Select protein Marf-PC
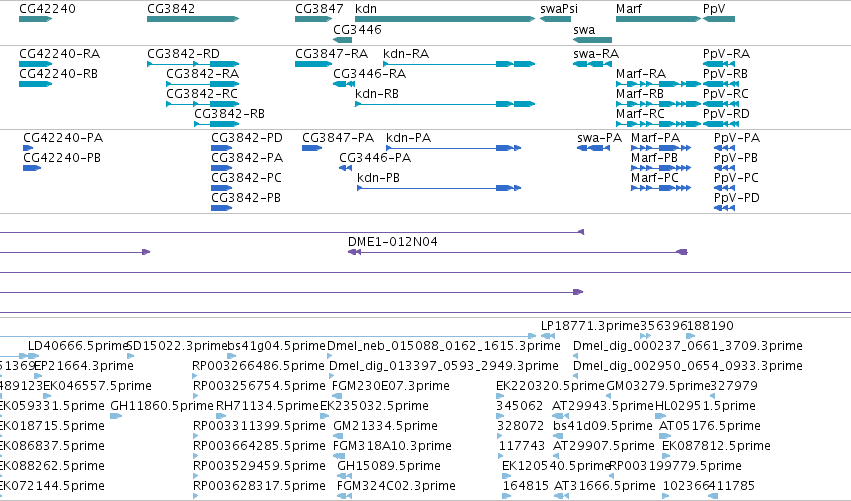 pos(661,188)
